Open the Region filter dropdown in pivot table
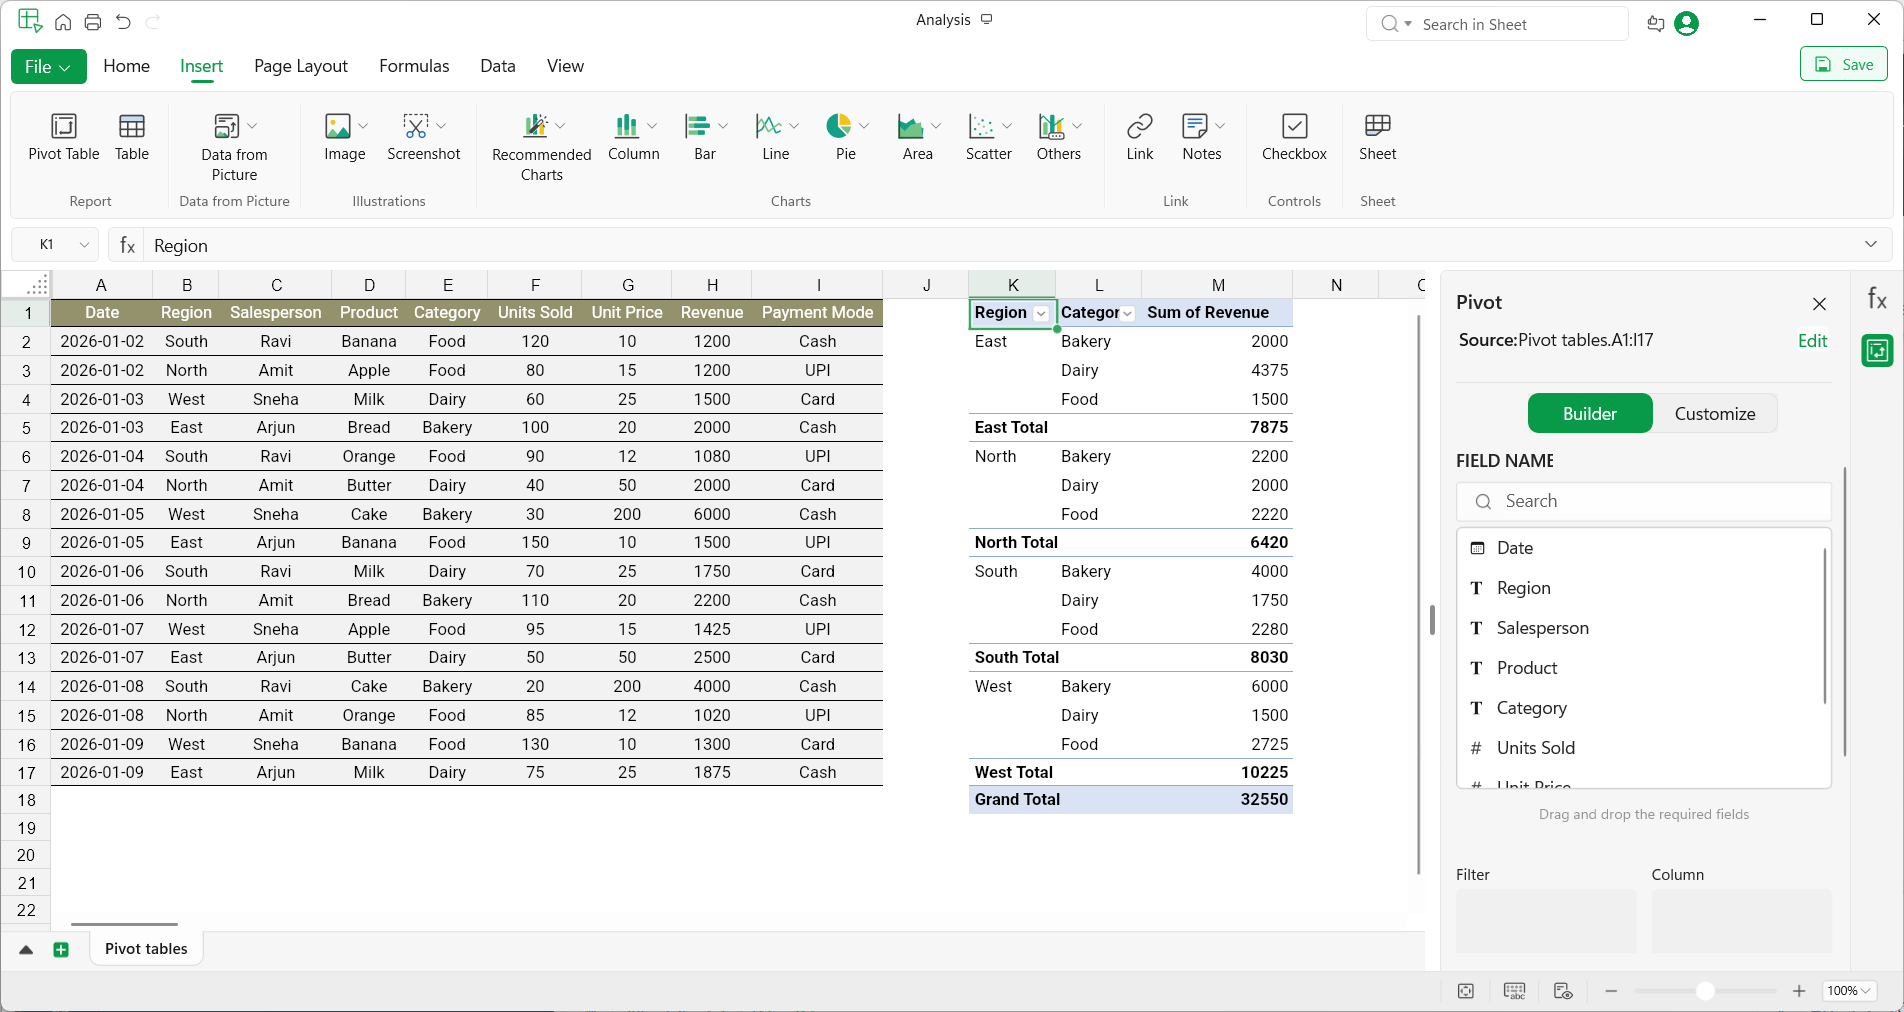This screenshot has width=1904, height=1012. [1041, 314]
